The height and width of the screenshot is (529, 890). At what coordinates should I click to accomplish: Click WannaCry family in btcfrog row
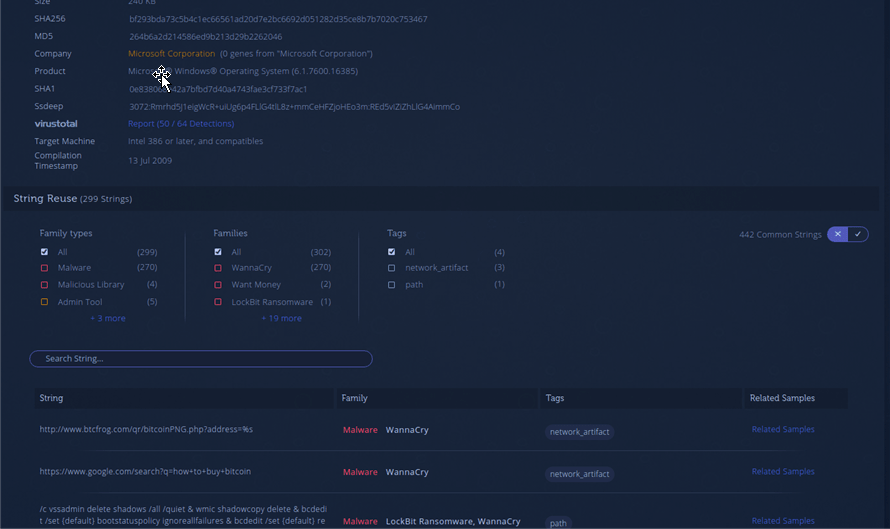coord(407,430)
